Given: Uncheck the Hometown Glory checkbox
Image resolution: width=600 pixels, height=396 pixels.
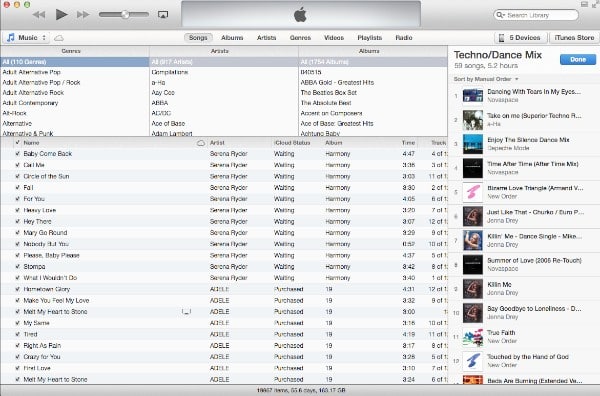Looking at the screenshot, I should [17, 289].
